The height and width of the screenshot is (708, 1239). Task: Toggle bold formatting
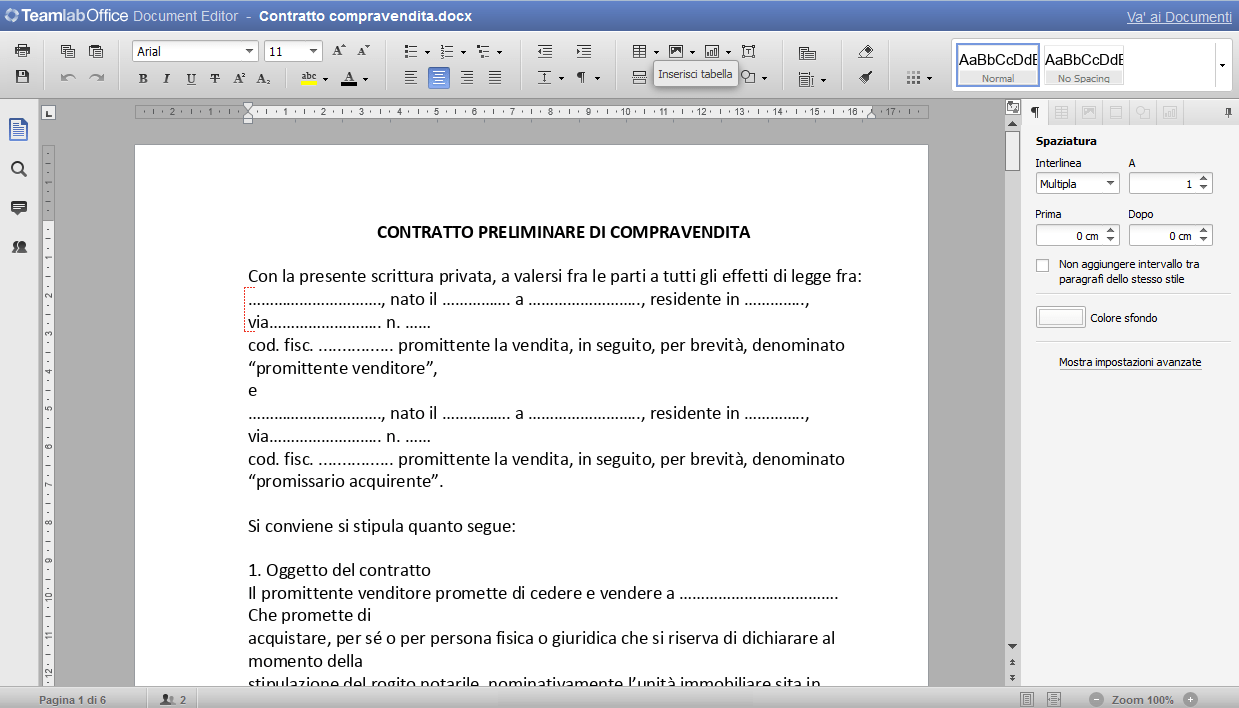143,78
